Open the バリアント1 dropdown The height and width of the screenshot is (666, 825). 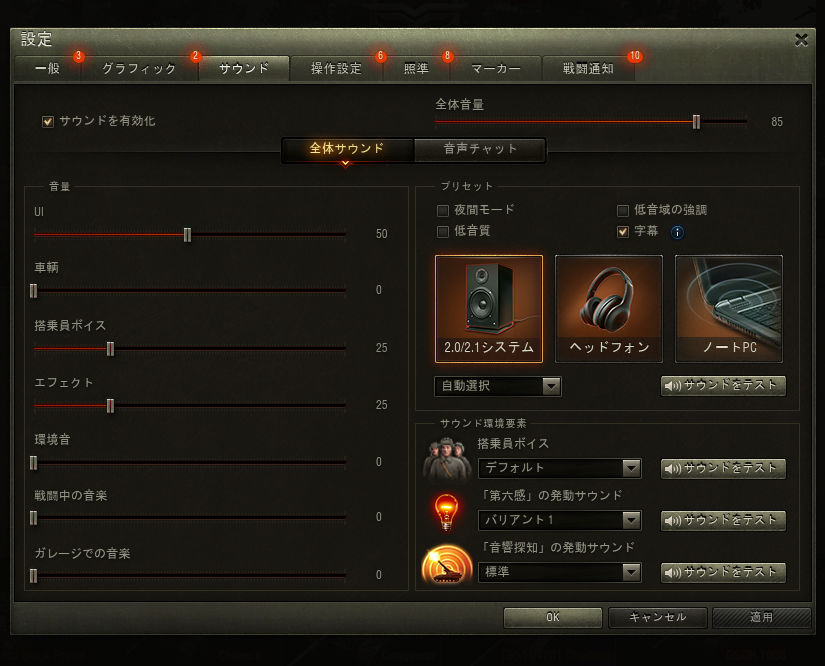point(559,520)
